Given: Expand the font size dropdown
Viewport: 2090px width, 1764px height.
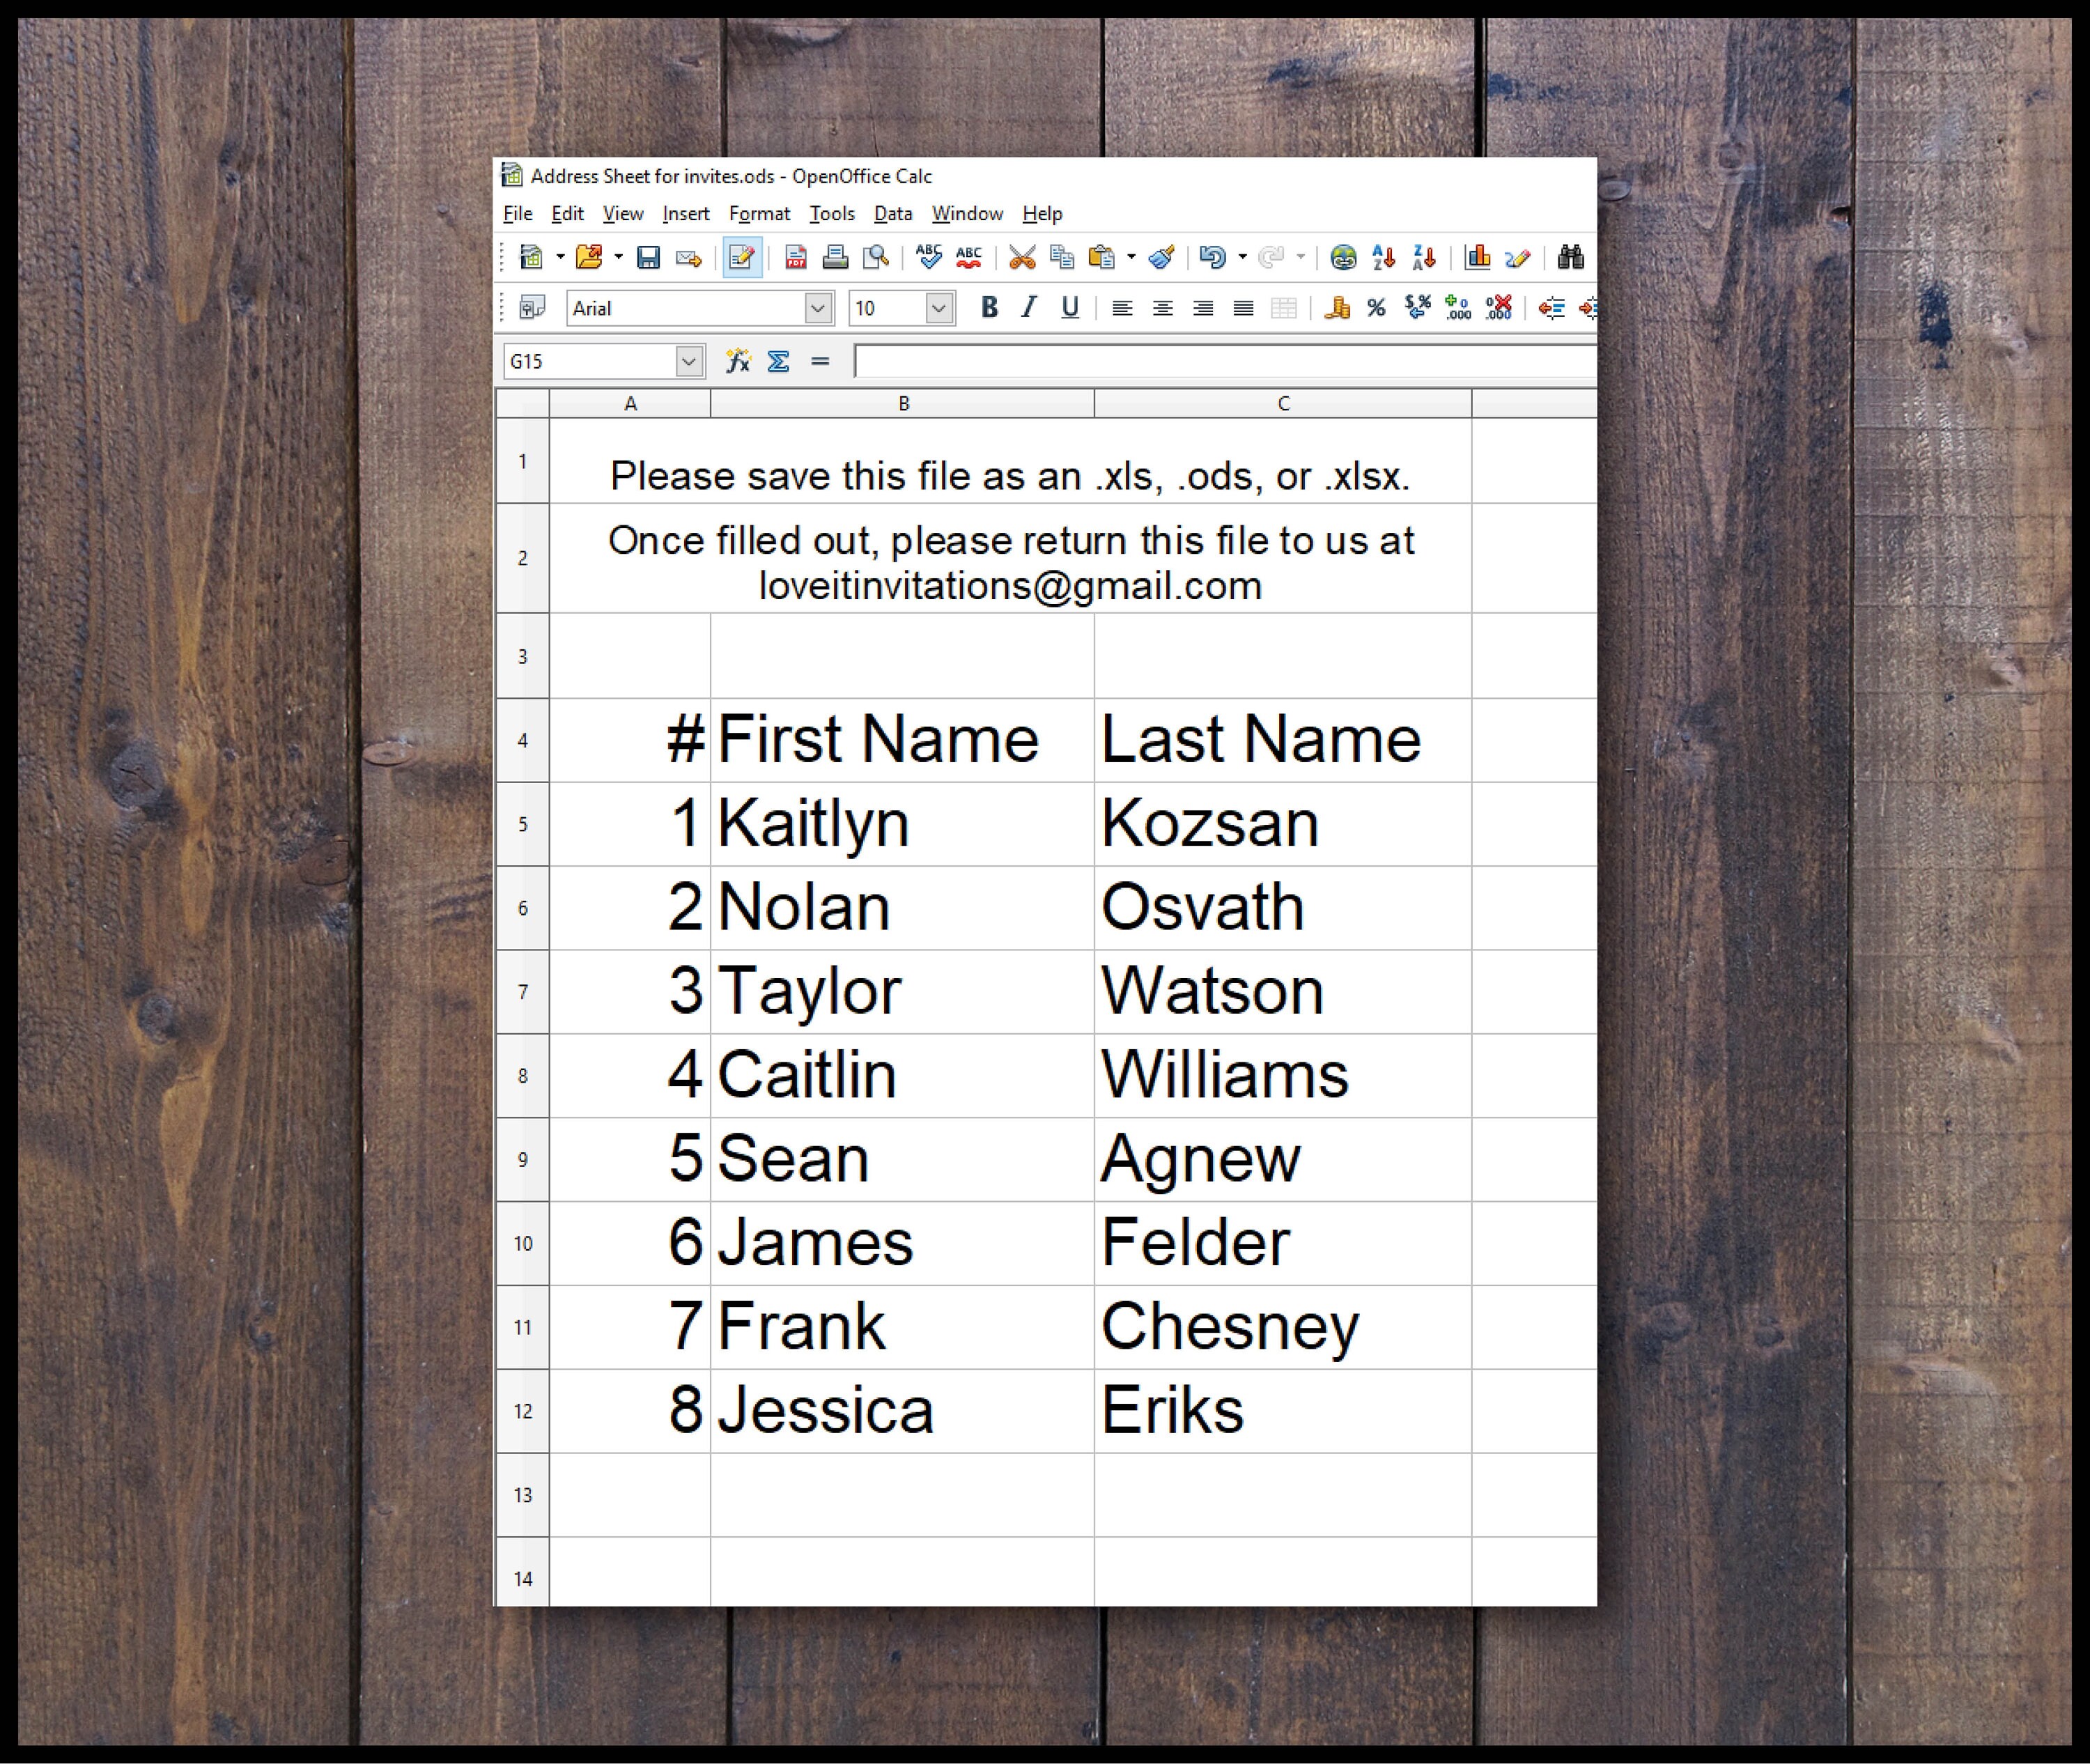Looking at the screenshot, I should coord(938,308).
